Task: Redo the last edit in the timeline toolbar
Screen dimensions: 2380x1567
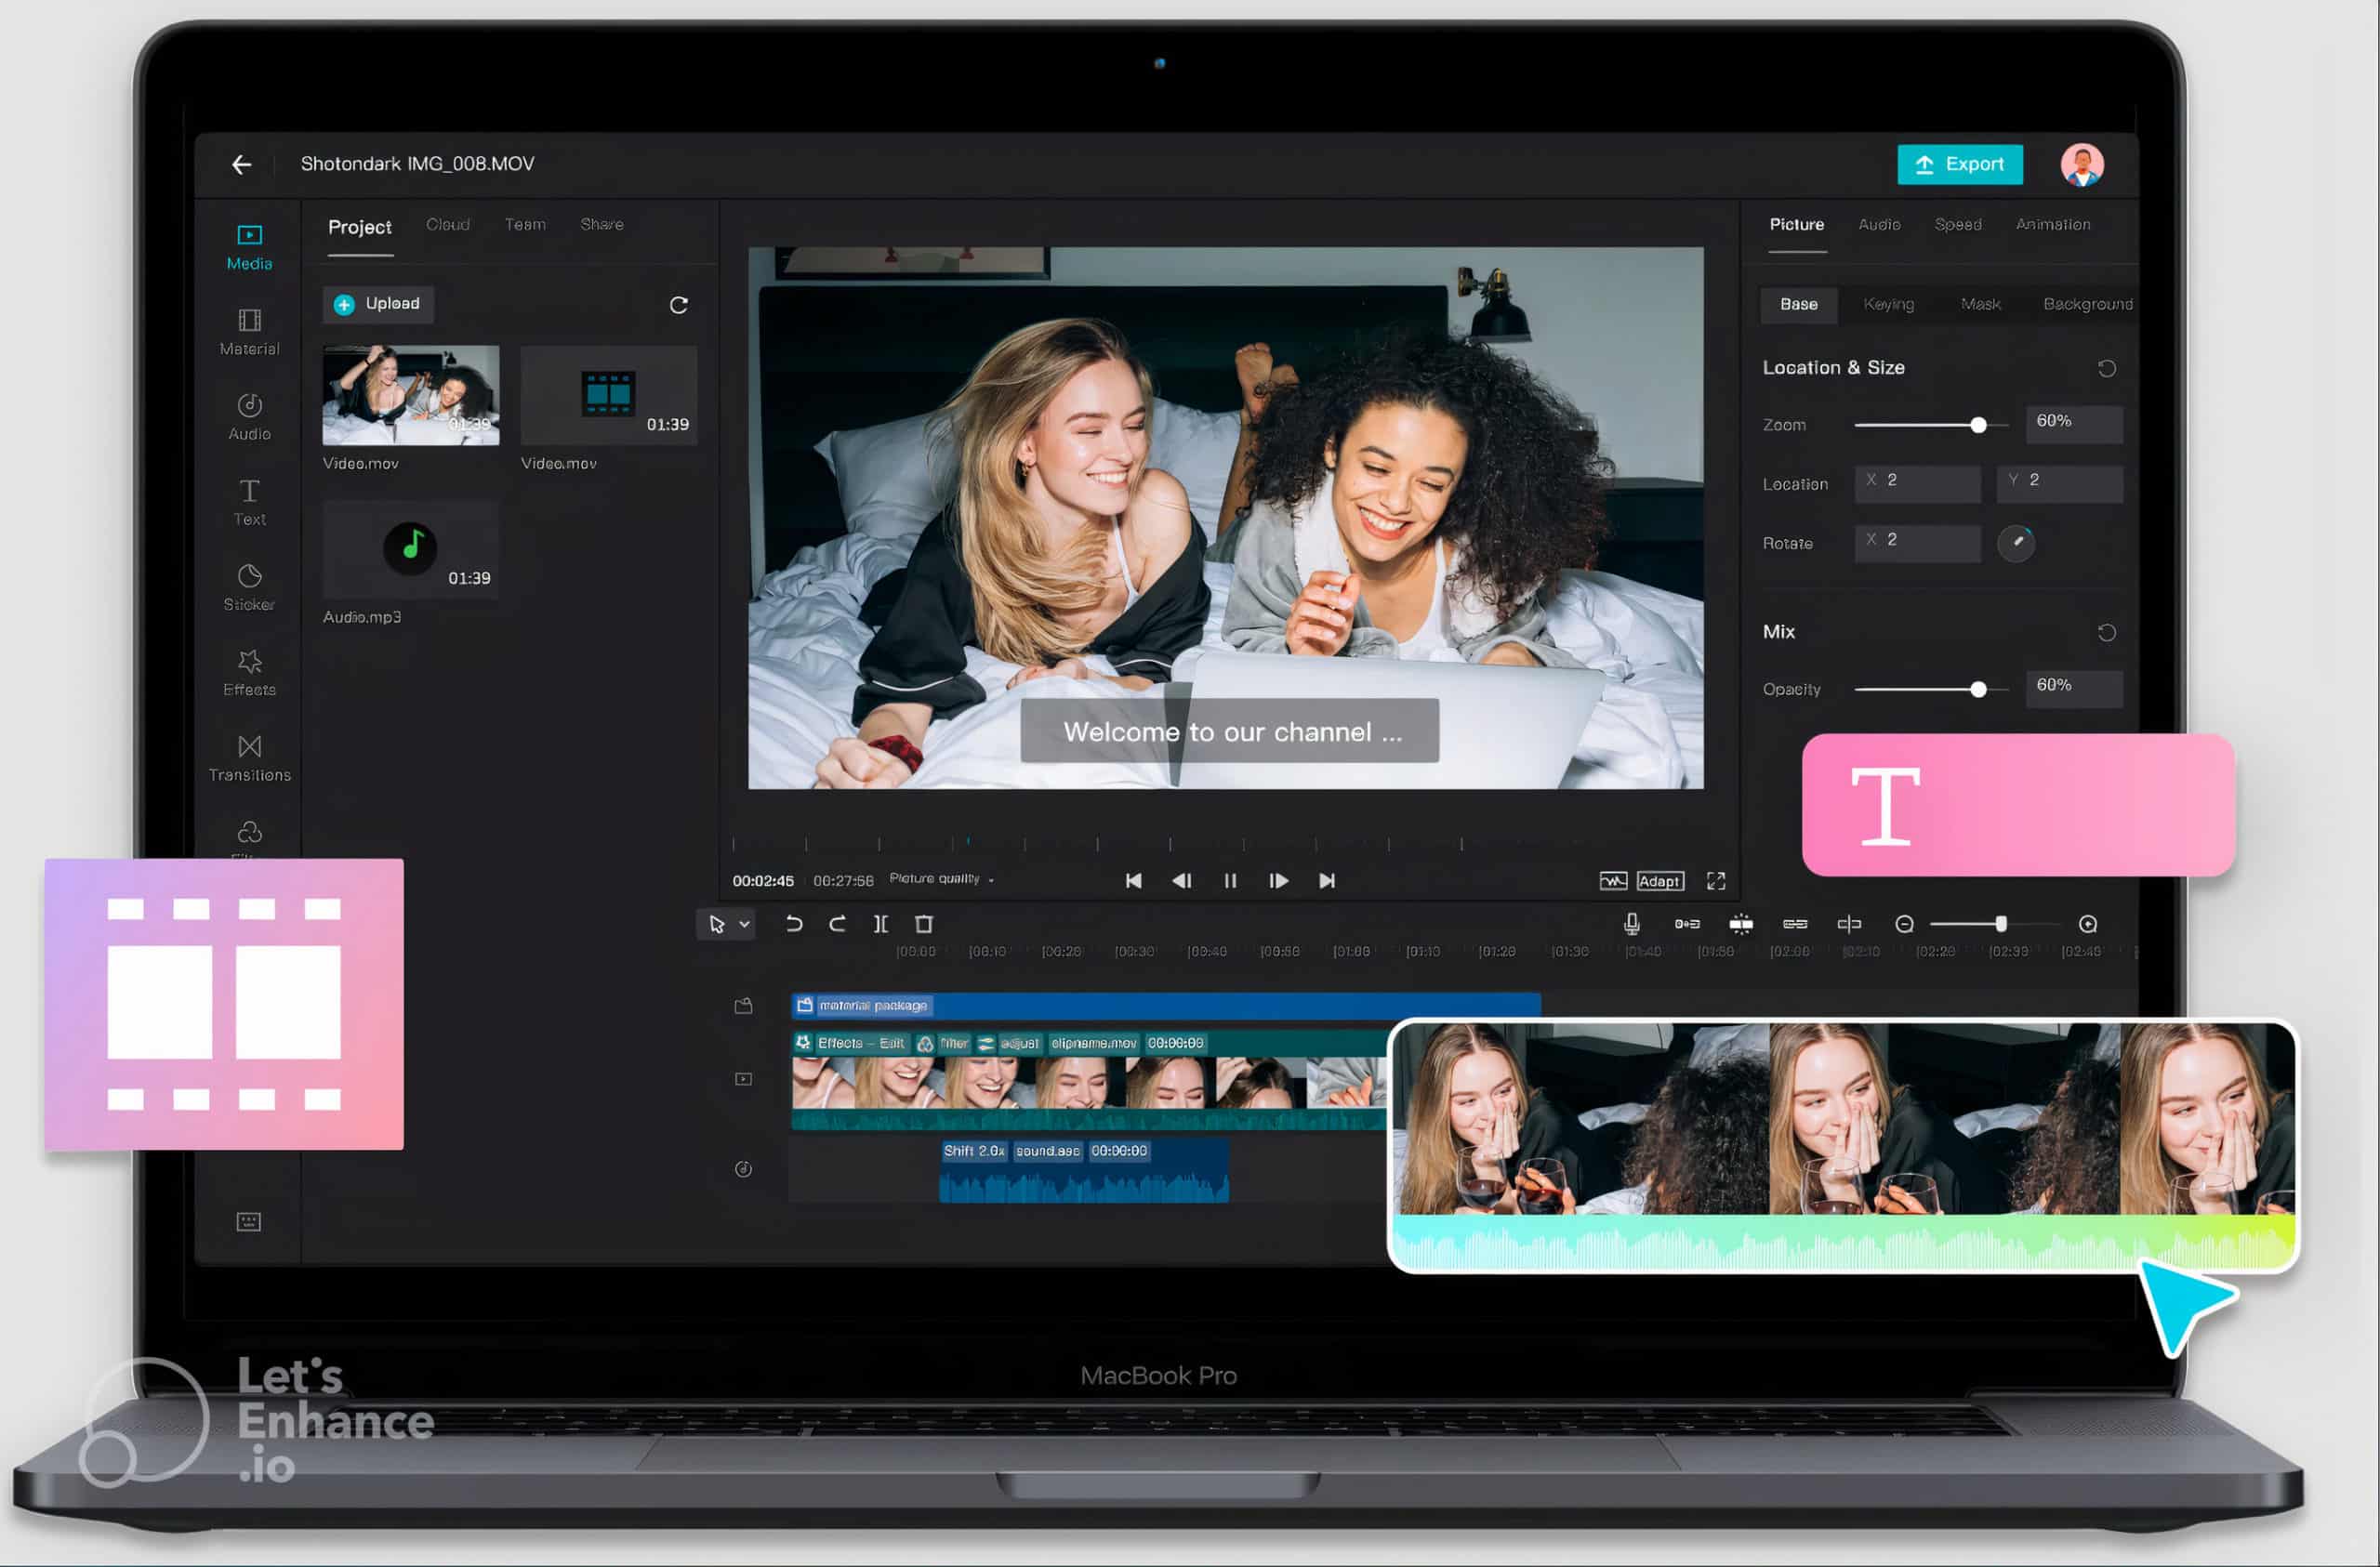Action: [x=837, y=924]
